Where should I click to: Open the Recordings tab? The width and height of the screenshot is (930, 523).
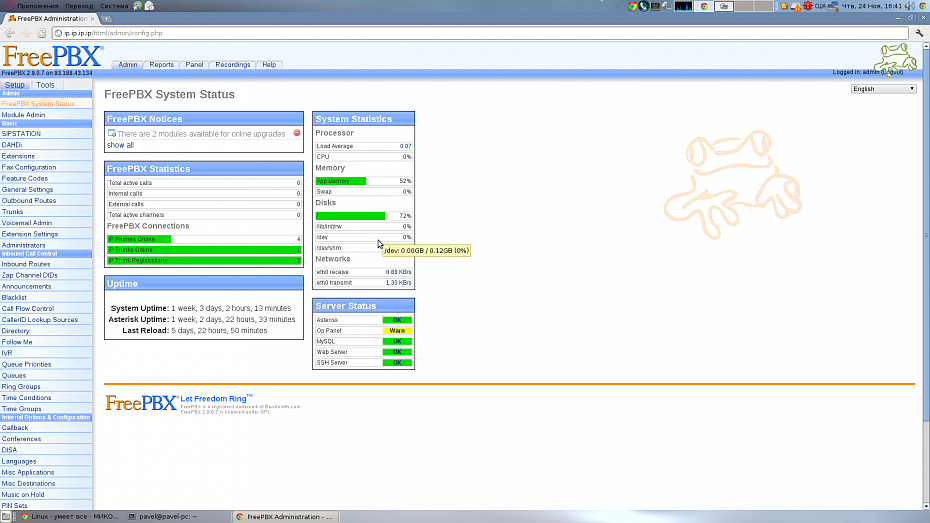(232, 65)
